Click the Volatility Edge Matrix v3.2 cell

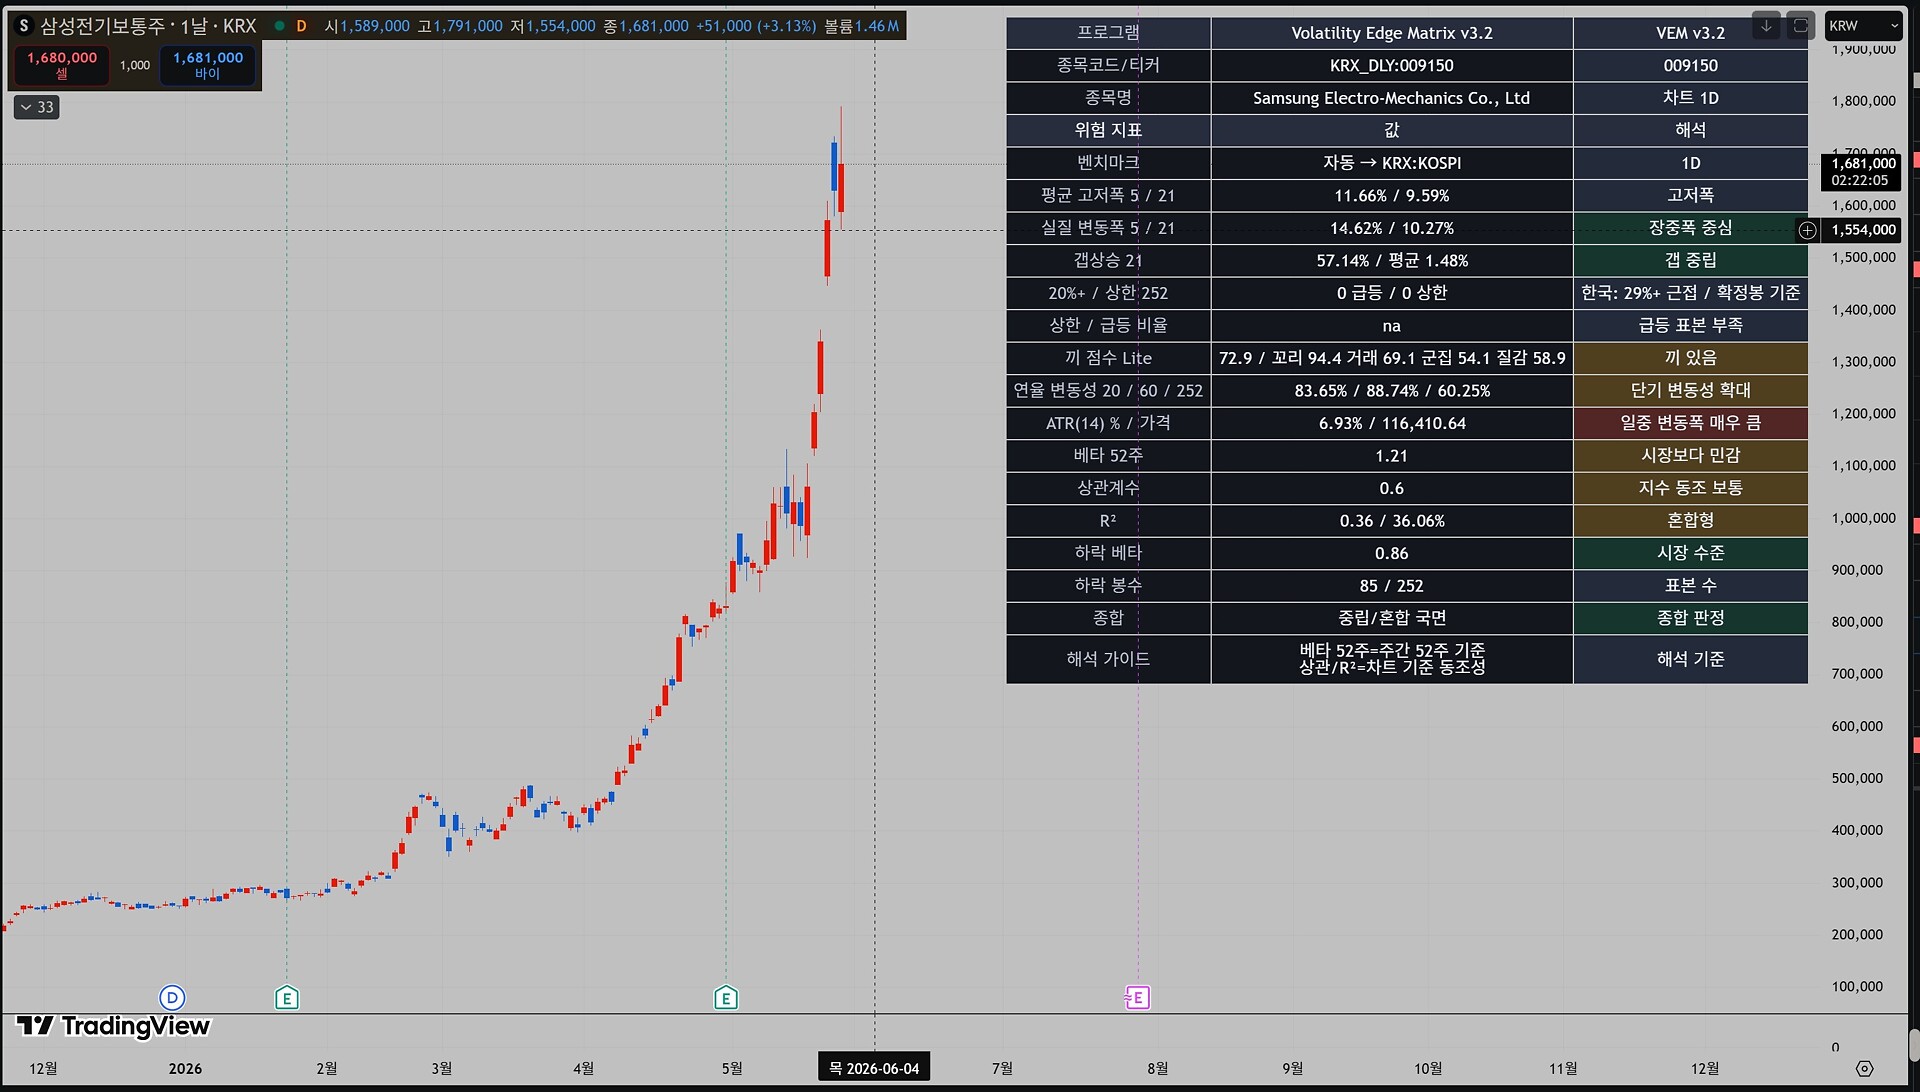[1392, 33]
